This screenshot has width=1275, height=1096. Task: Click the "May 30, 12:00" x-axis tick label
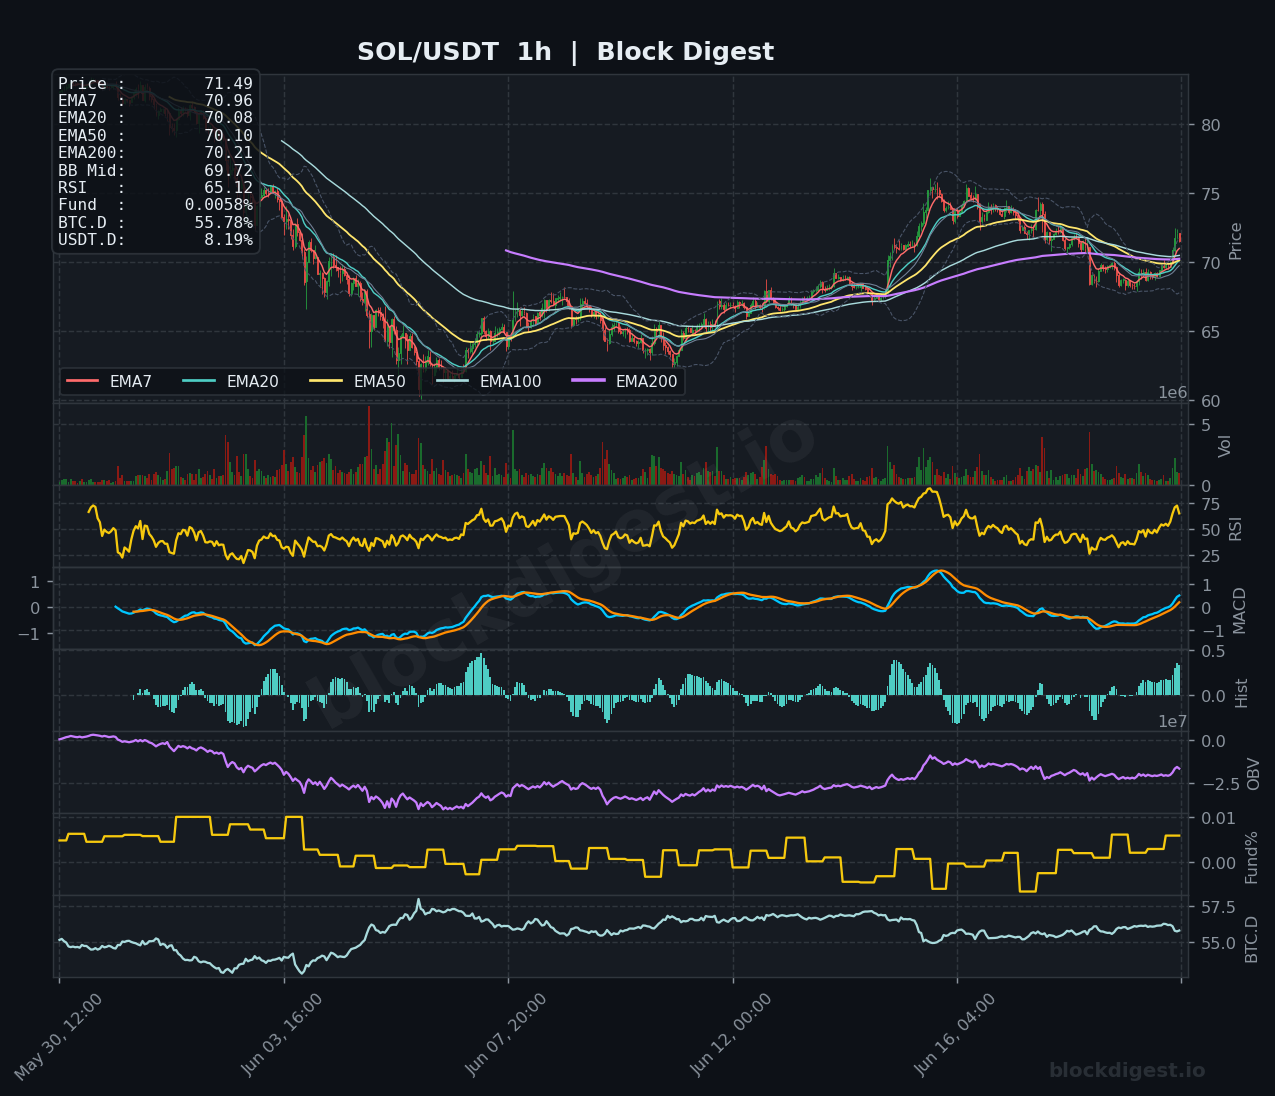tap(58, 1037)
